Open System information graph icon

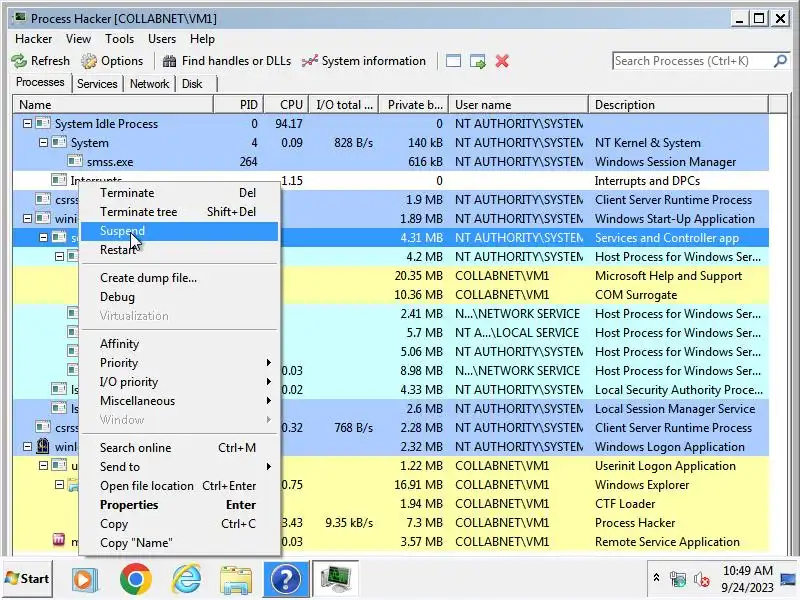pos(310,61)
